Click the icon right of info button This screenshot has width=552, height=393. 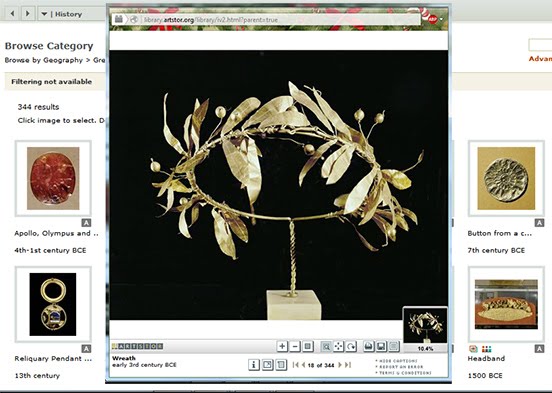267,365
